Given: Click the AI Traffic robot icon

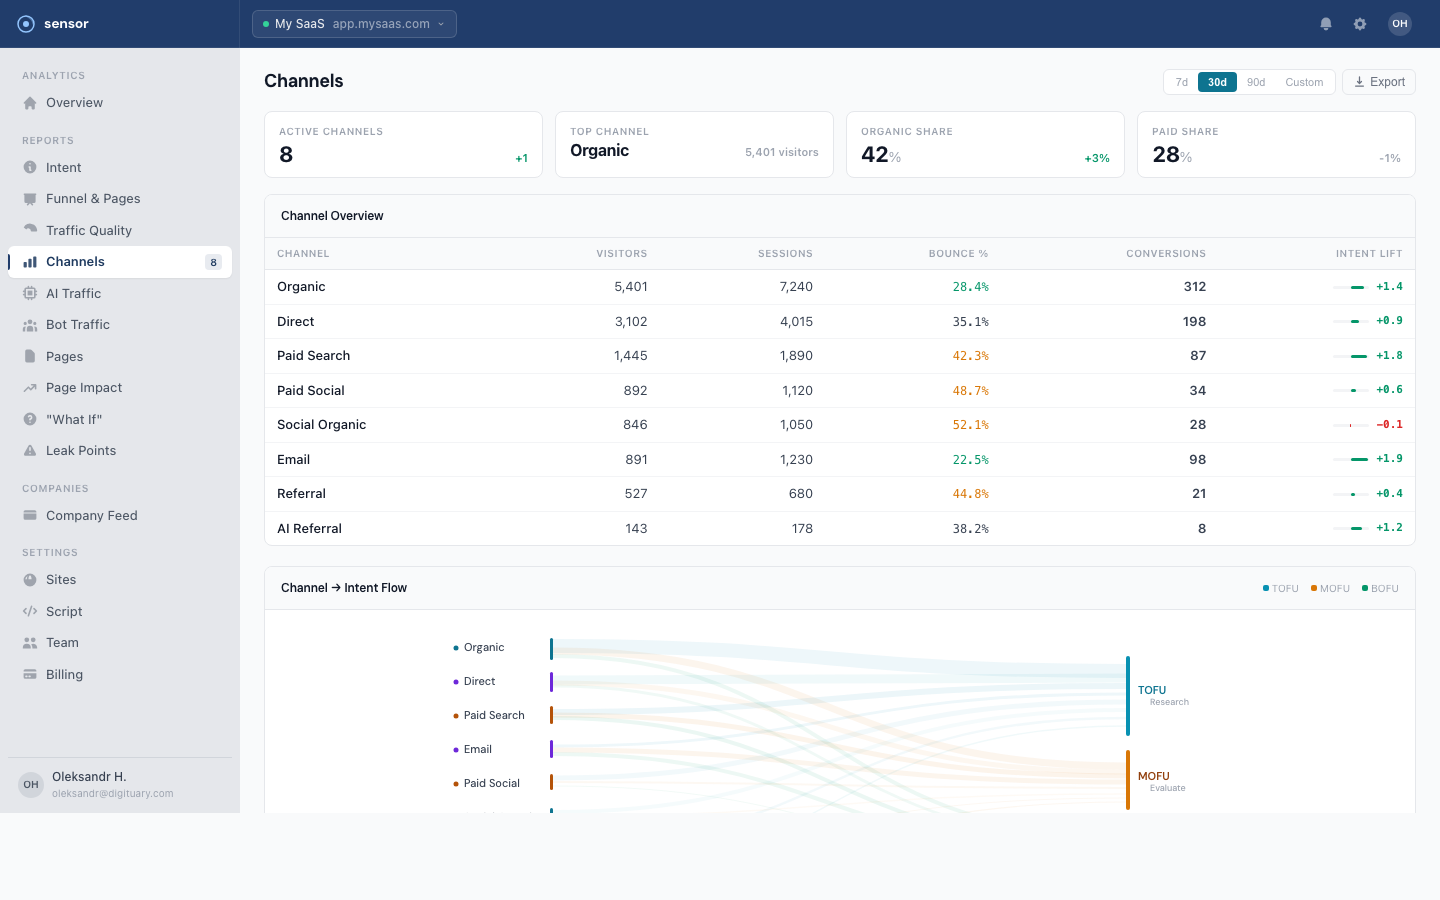Looking at the screenshot, I should [31, 293].
